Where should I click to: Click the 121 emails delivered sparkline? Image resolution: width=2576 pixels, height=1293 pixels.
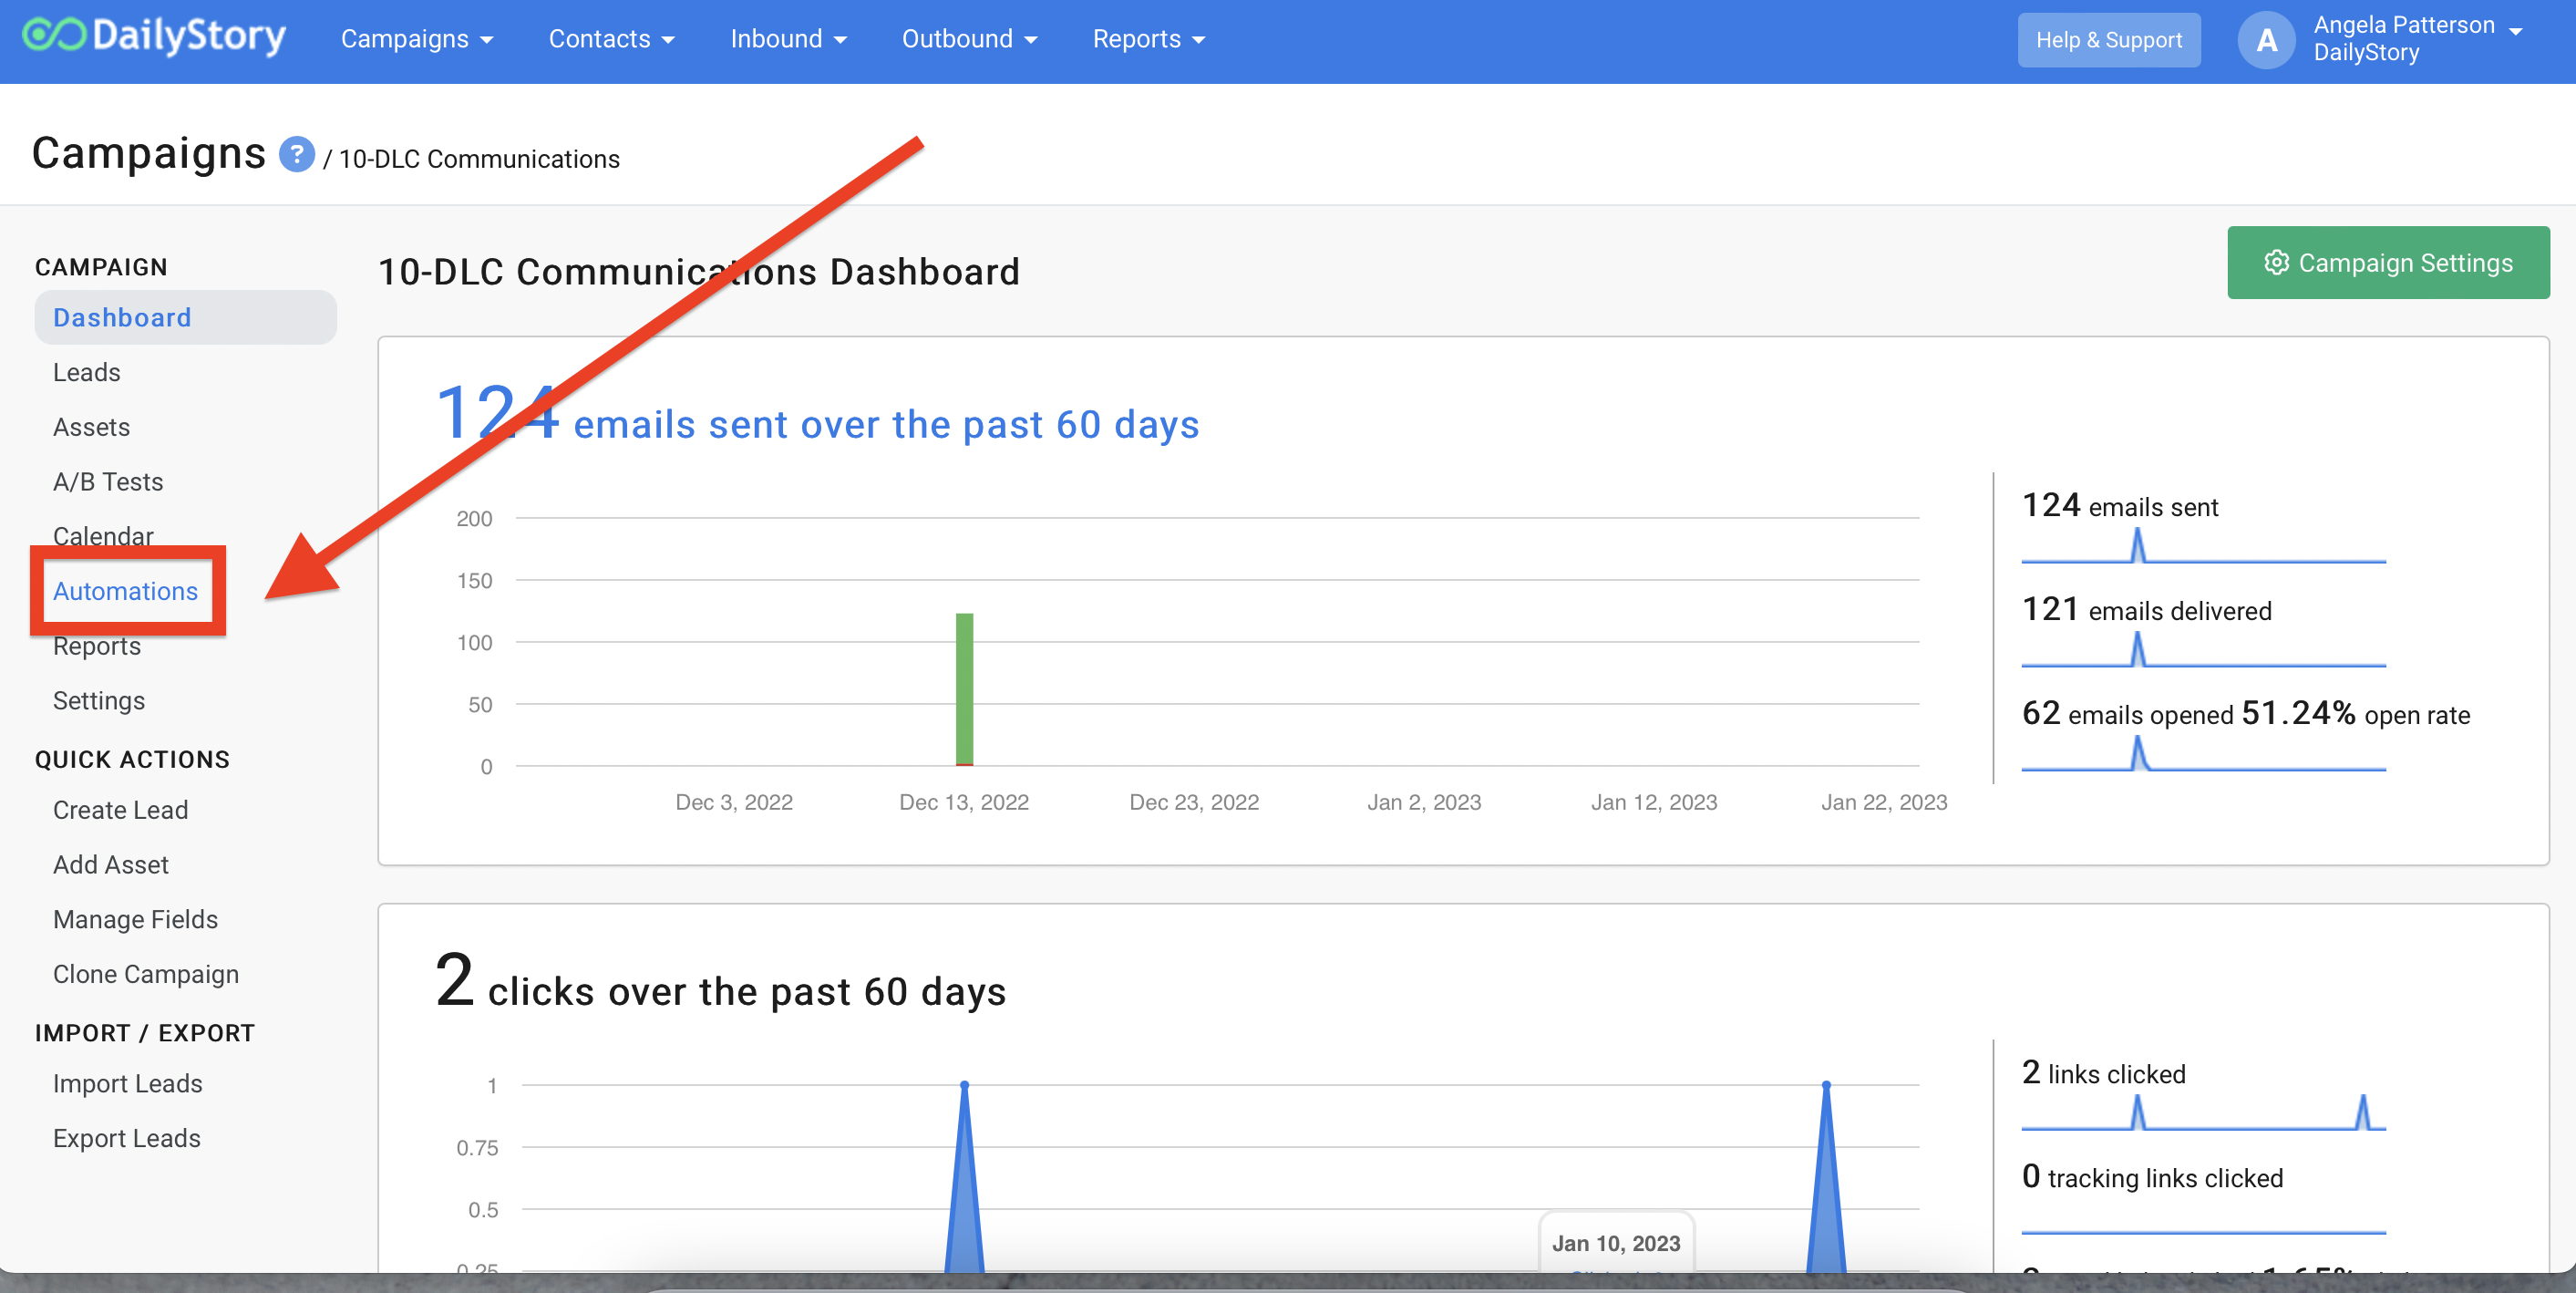tap(2203, 650)
